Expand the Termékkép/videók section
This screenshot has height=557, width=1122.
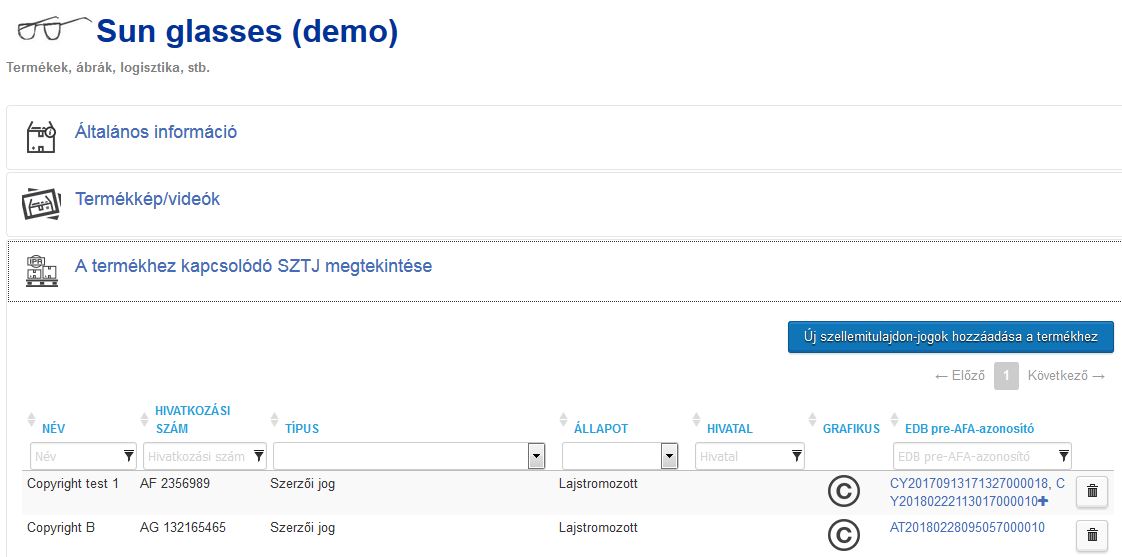pyautogui.click(x=147, y=199)
